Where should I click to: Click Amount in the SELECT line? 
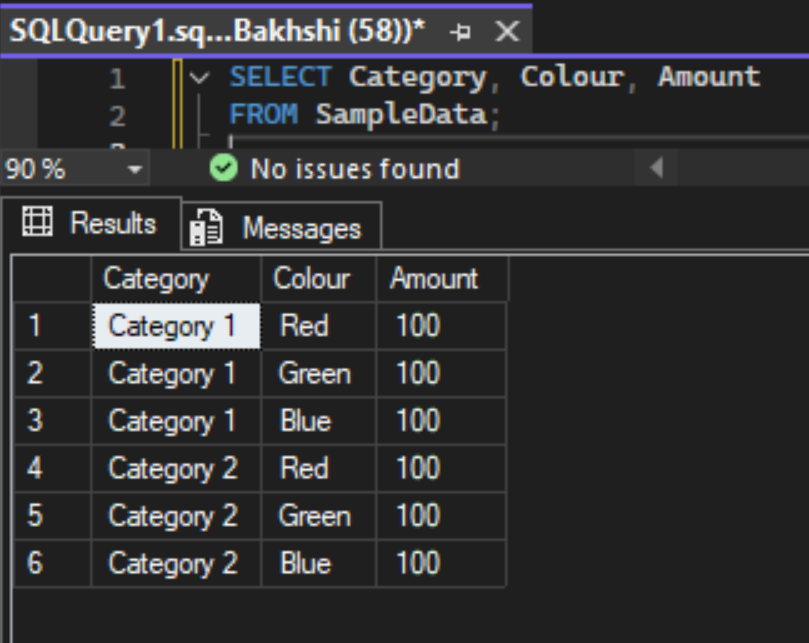(x=709, y=77)
